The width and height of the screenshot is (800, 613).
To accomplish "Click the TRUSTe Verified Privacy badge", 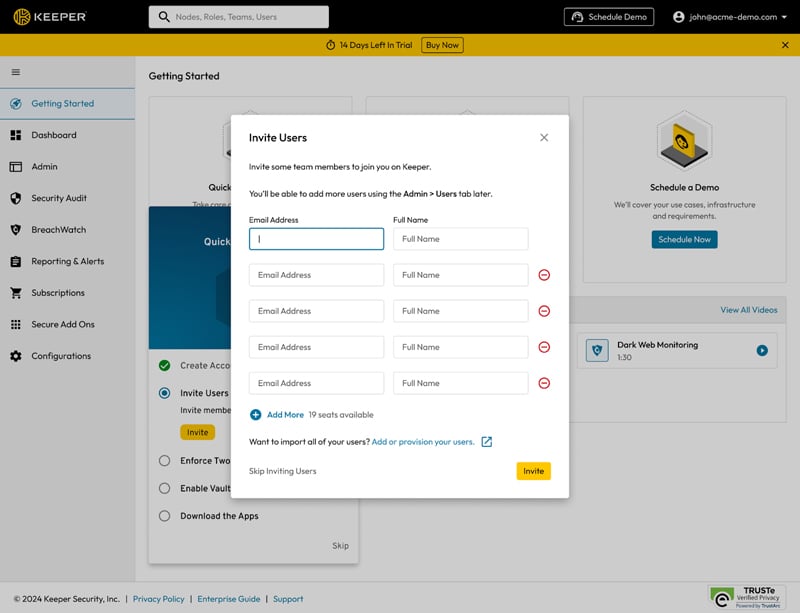I will pos(746,597).
